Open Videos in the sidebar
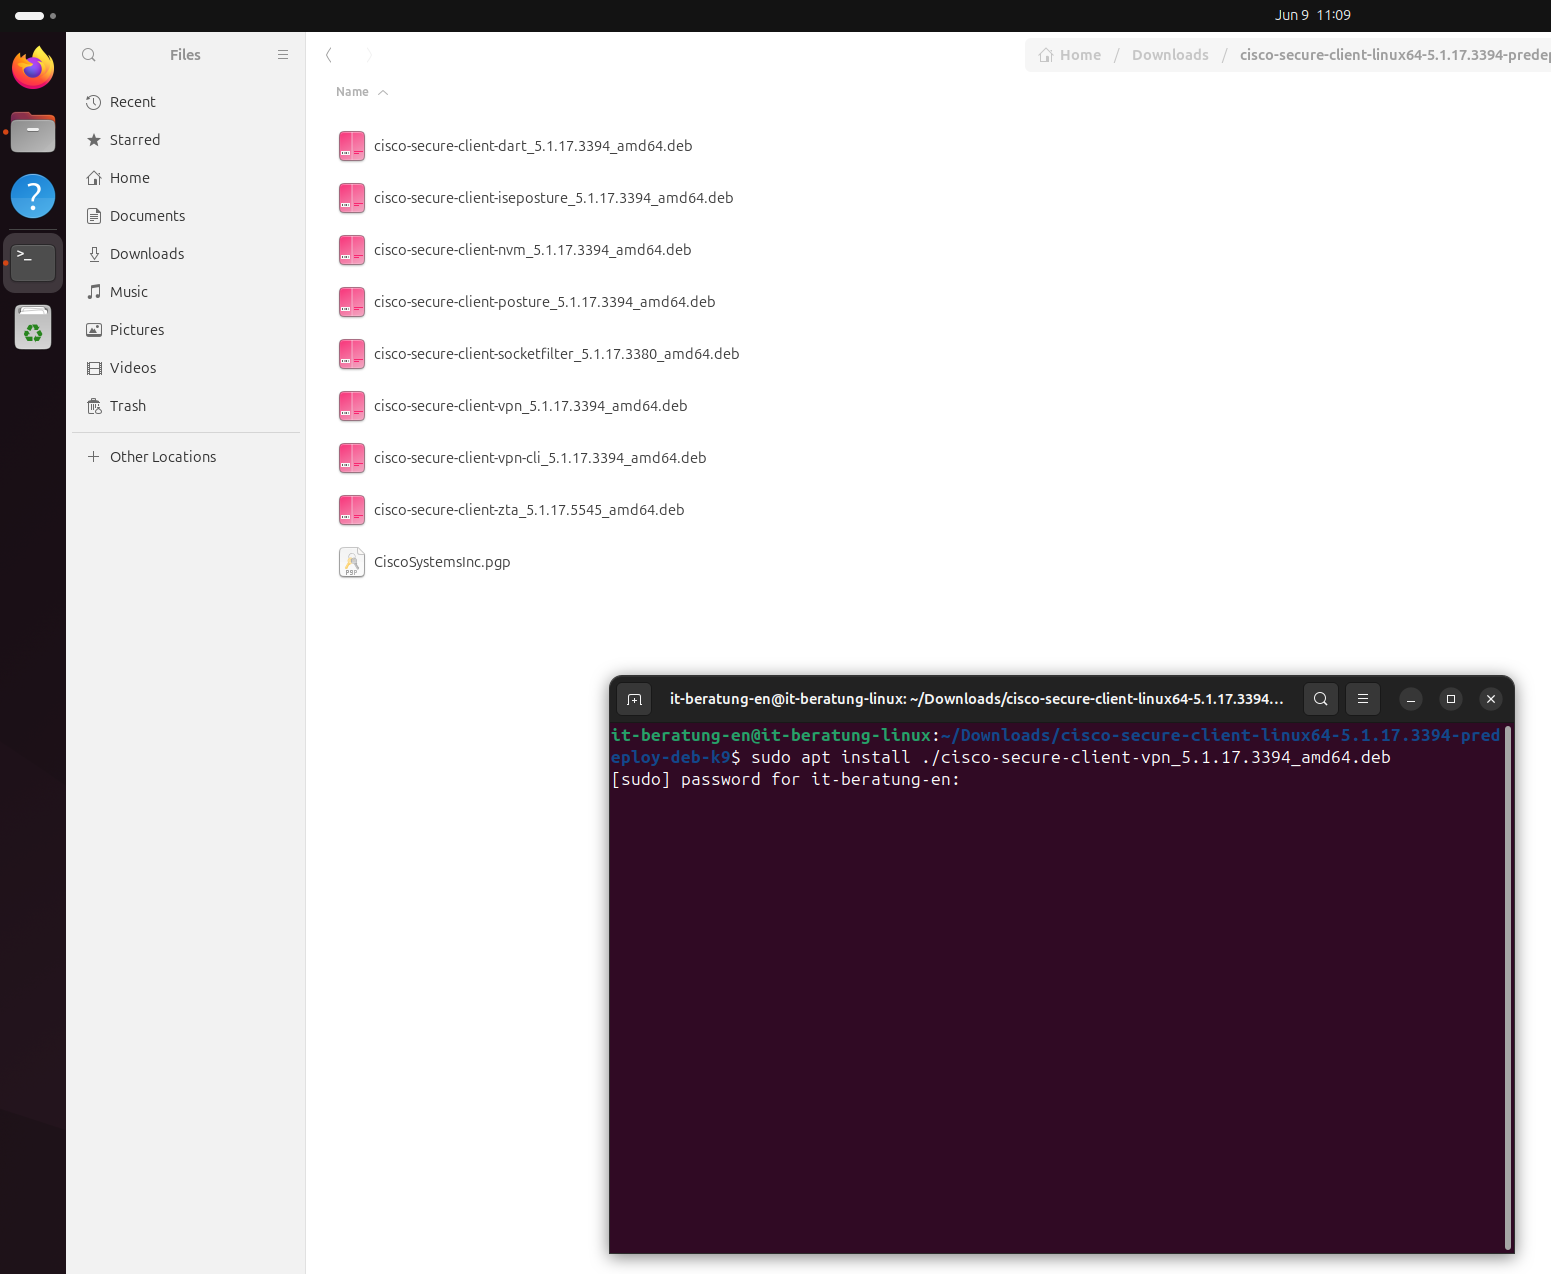 point(186,368)
